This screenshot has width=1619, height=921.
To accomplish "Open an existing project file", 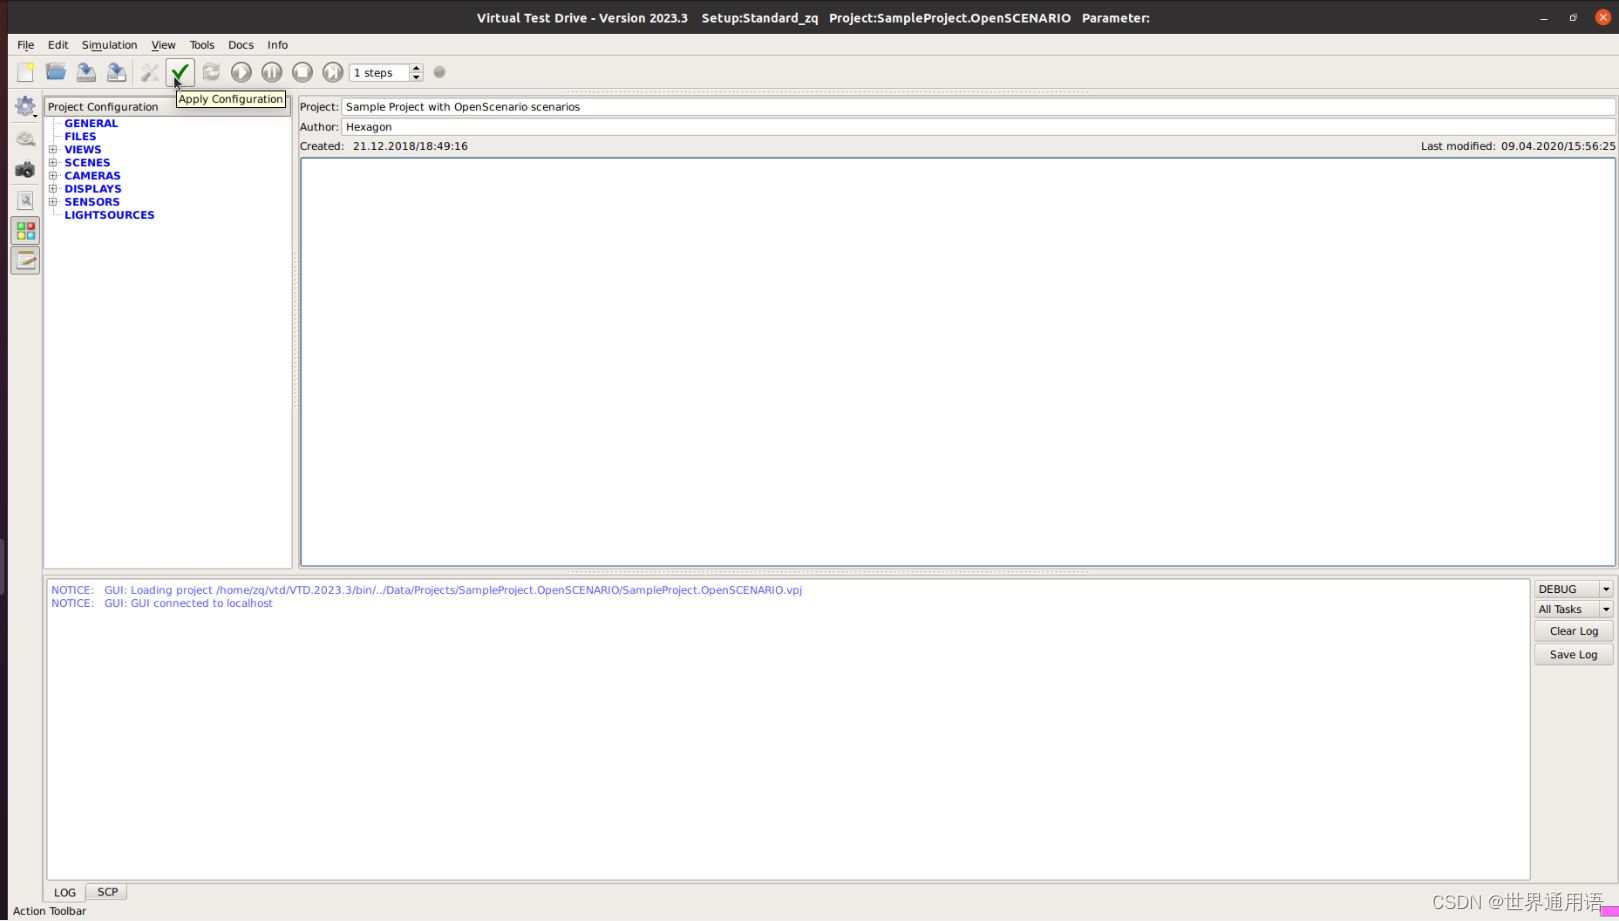I will (55, 71).
